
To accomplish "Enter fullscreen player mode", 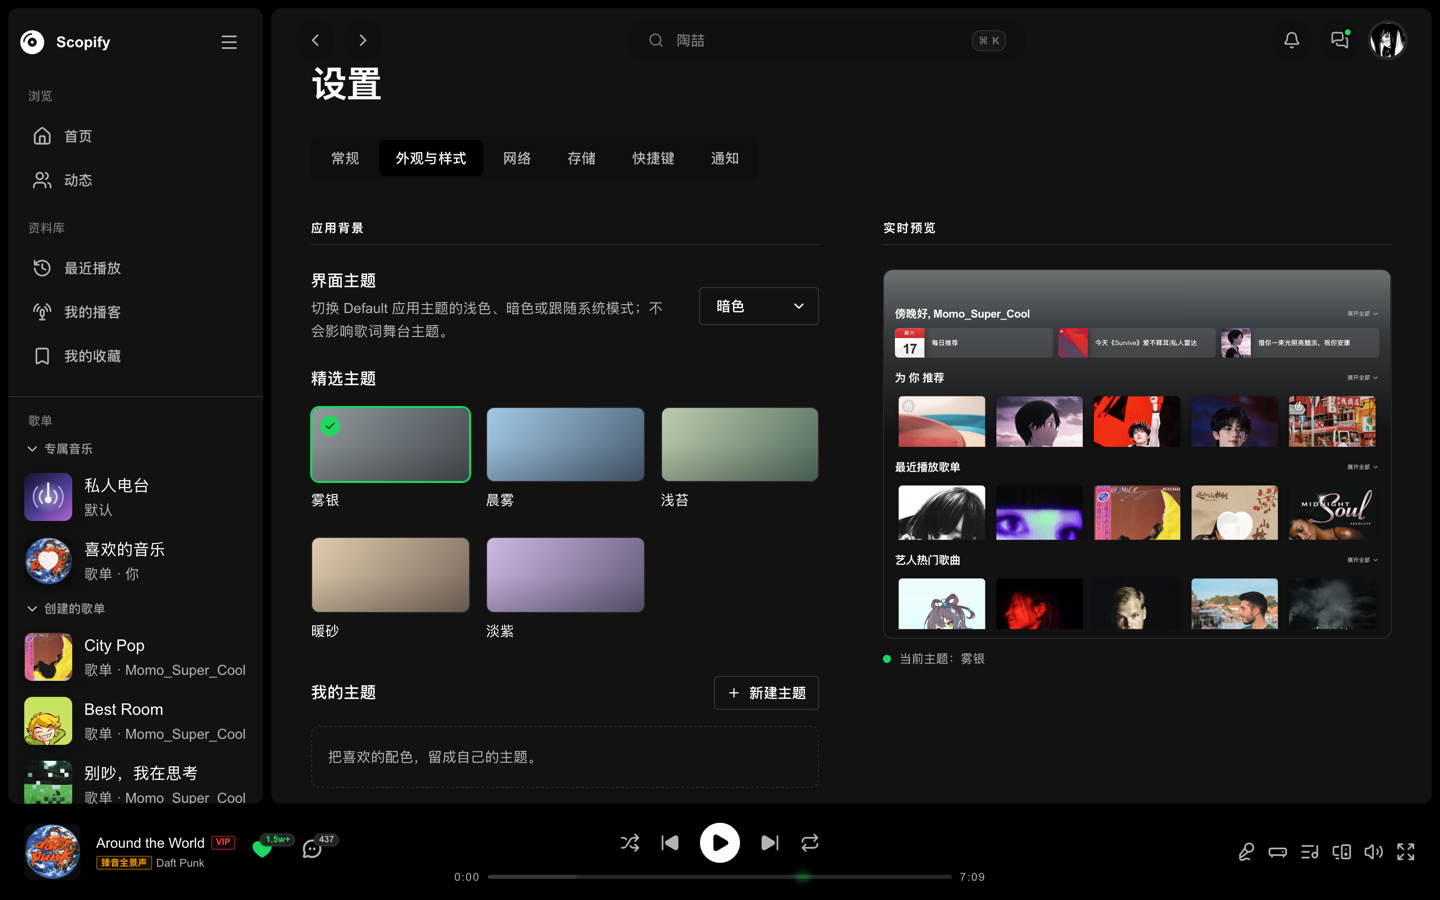I will 1406,852.
